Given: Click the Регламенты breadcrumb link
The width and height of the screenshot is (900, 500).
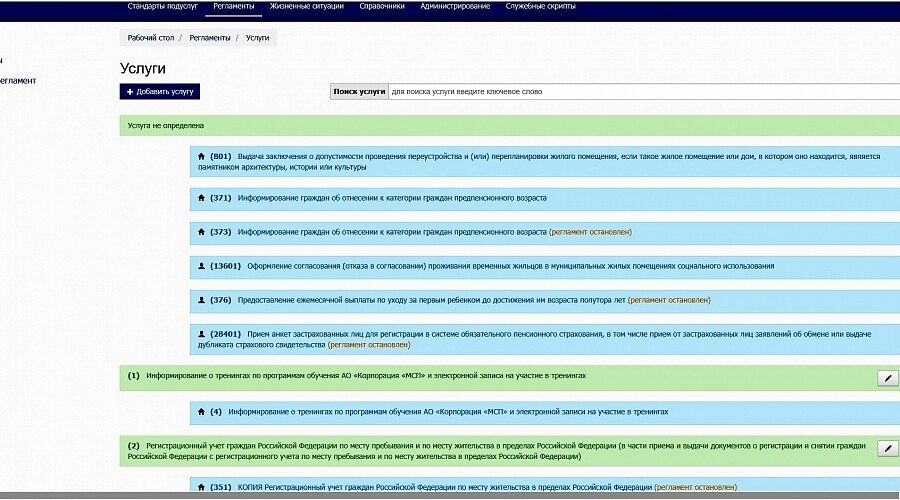Looking at the screenshot, I should [x=208, y=37].
